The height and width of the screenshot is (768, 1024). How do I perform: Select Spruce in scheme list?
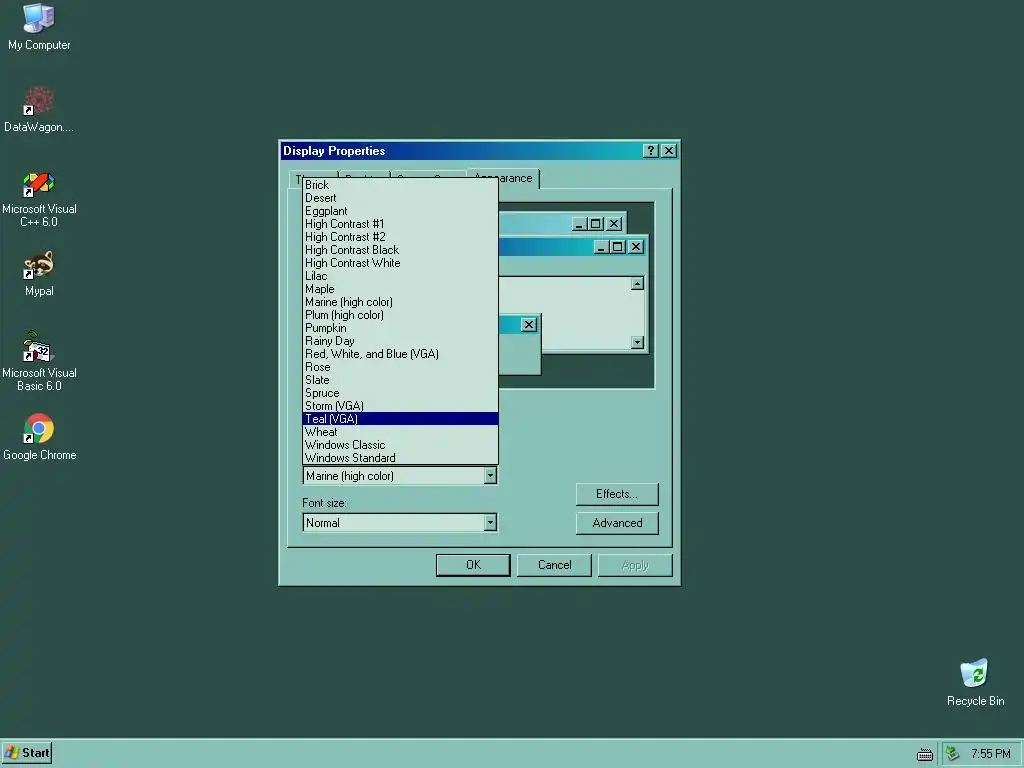tap(400, 393)
